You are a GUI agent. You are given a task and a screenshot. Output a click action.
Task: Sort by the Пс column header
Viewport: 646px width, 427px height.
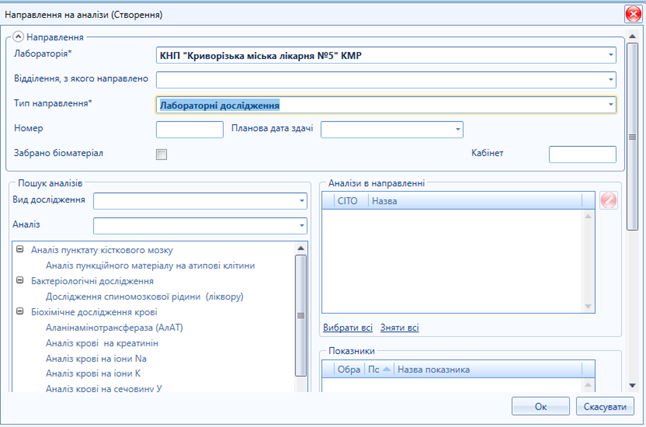tap(379, 369)
